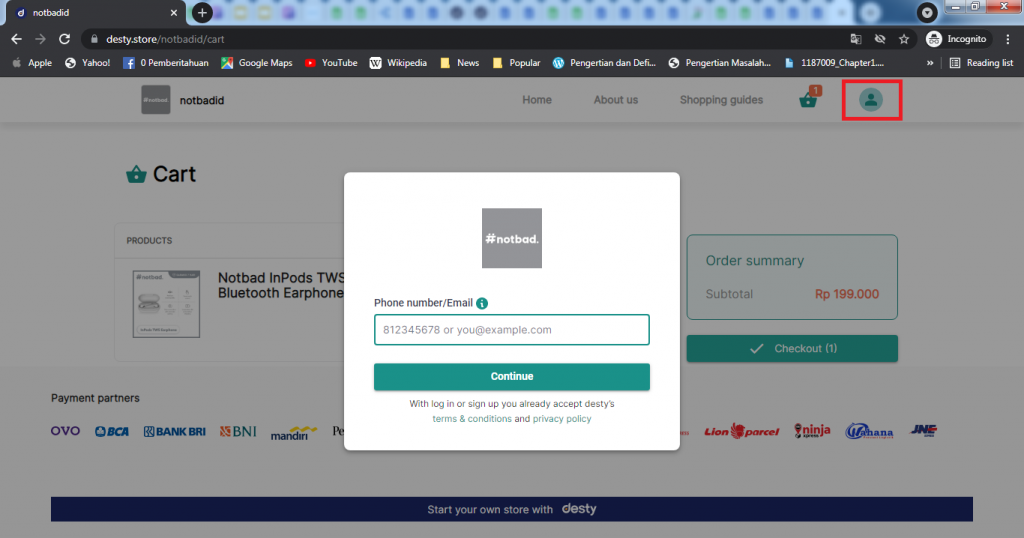Open the Reading list
The height and width of the screenshot is (538, 1024).
tap(982, 63)
